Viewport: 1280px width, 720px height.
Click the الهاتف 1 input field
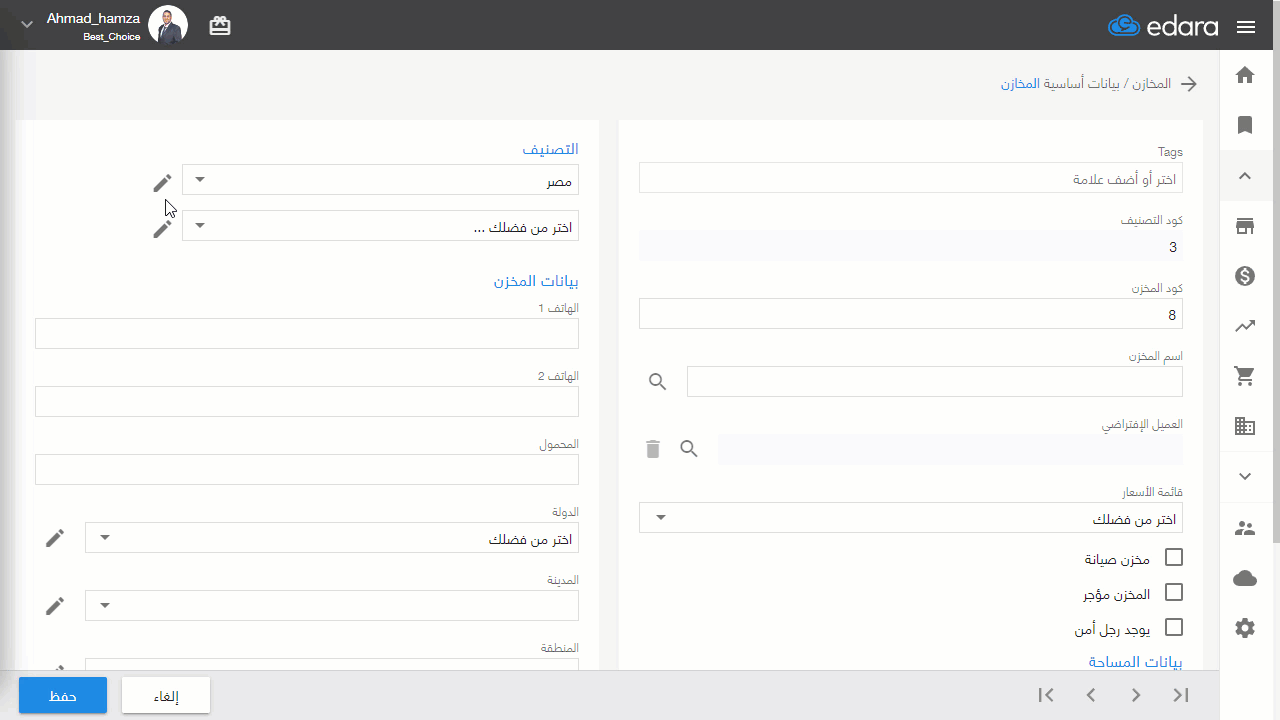[307, 334]
